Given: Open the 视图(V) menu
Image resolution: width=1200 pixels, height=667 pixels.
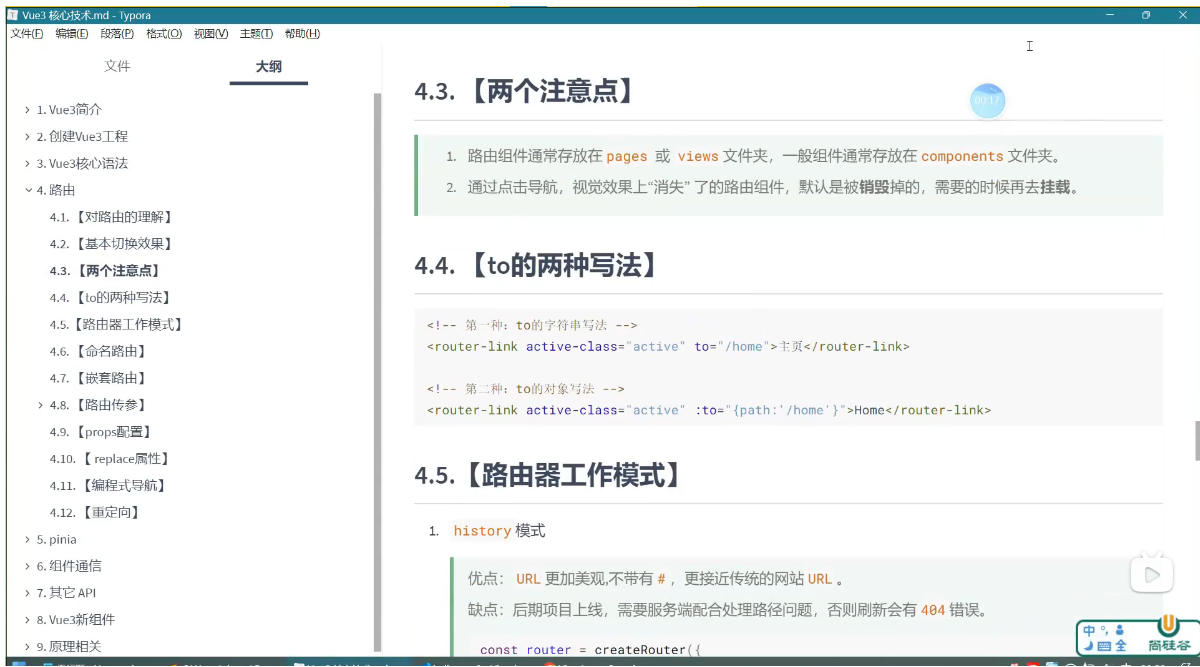Looking at the screenshot, I should click(211, 33).
